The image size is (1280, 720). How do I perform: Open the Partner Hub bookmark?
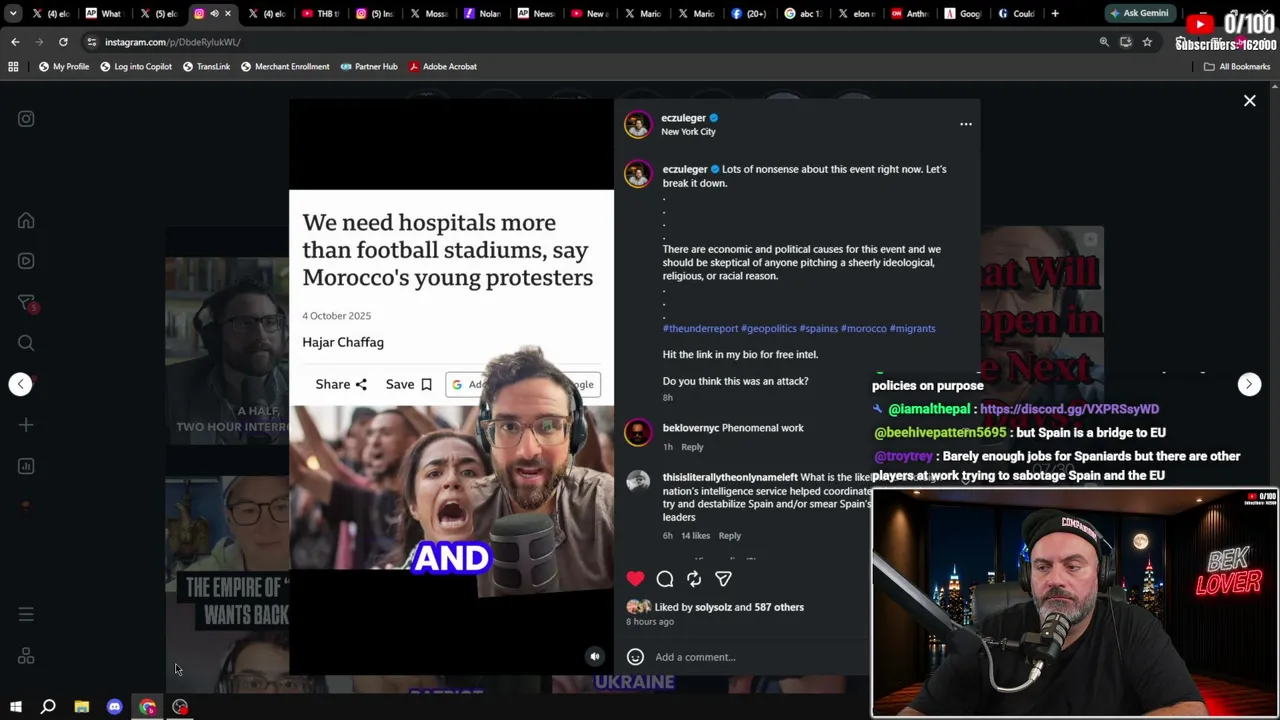[x=369, y=67]
